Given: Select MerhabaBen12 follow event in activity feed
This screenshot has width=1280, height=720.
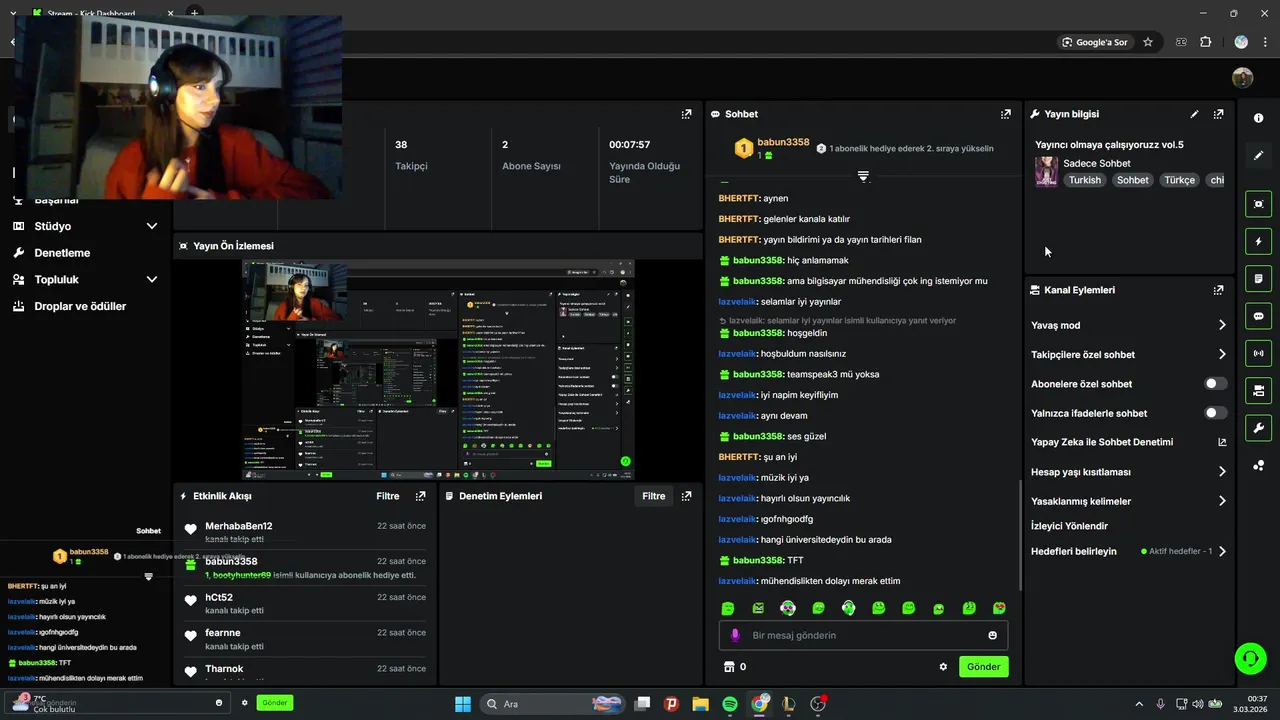Looking at the screenshot, I should point(305,533).
